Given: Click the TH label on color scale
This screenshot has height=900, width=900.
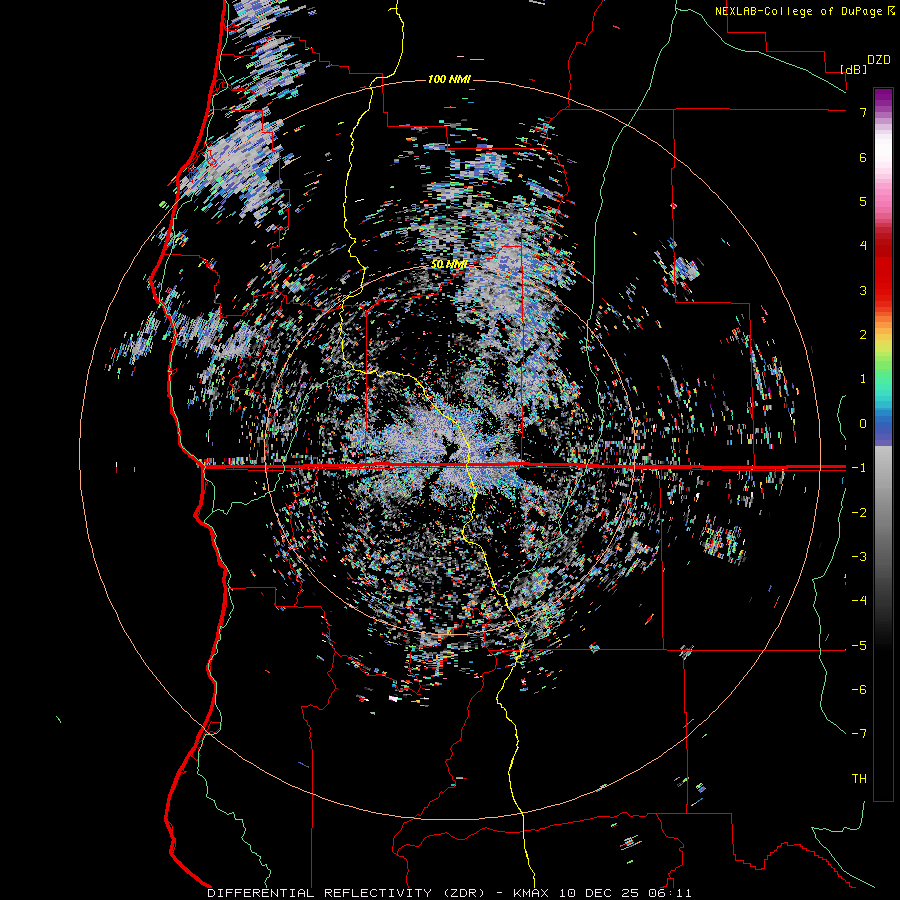Looking at the screenshot, I should [x=859, y=778].
